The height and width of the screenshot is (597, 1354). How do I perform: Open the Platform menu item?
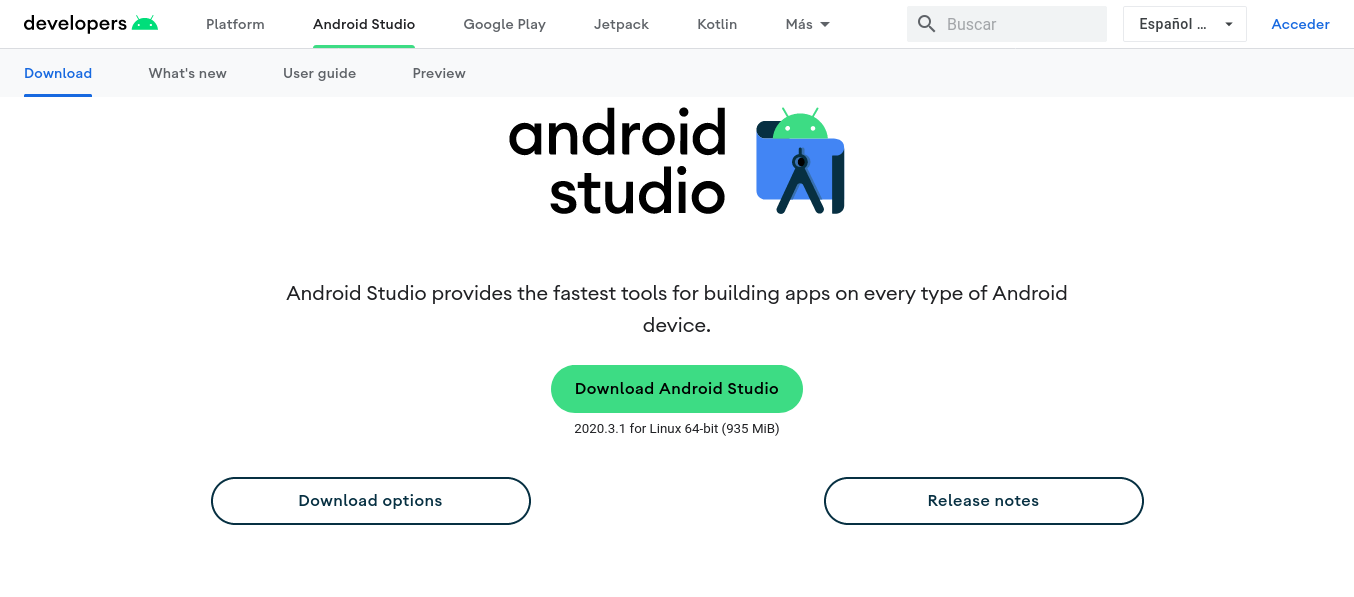(235, 24)
